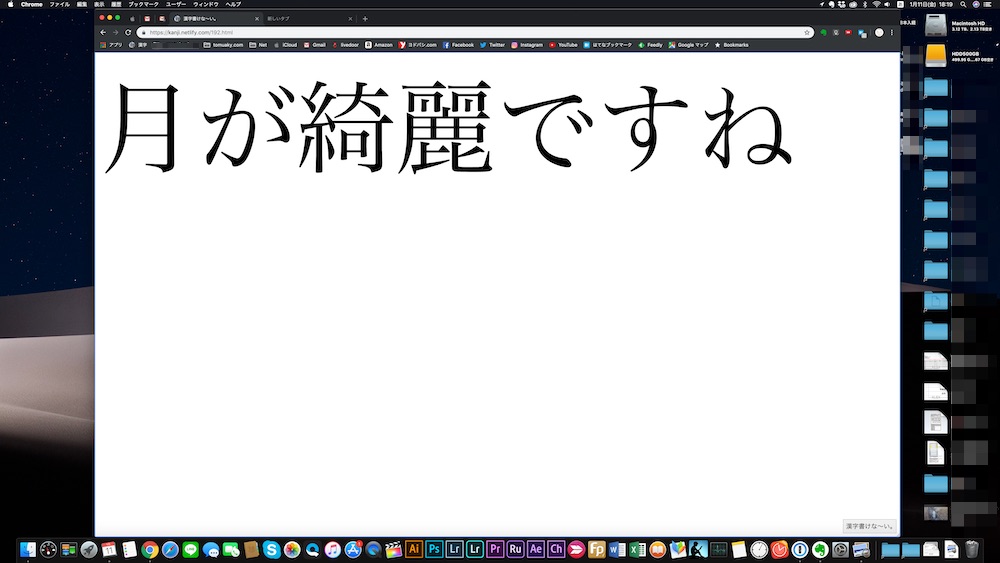
Task: Launch Illustrator from the dock
Action: [x=414, y=549]
